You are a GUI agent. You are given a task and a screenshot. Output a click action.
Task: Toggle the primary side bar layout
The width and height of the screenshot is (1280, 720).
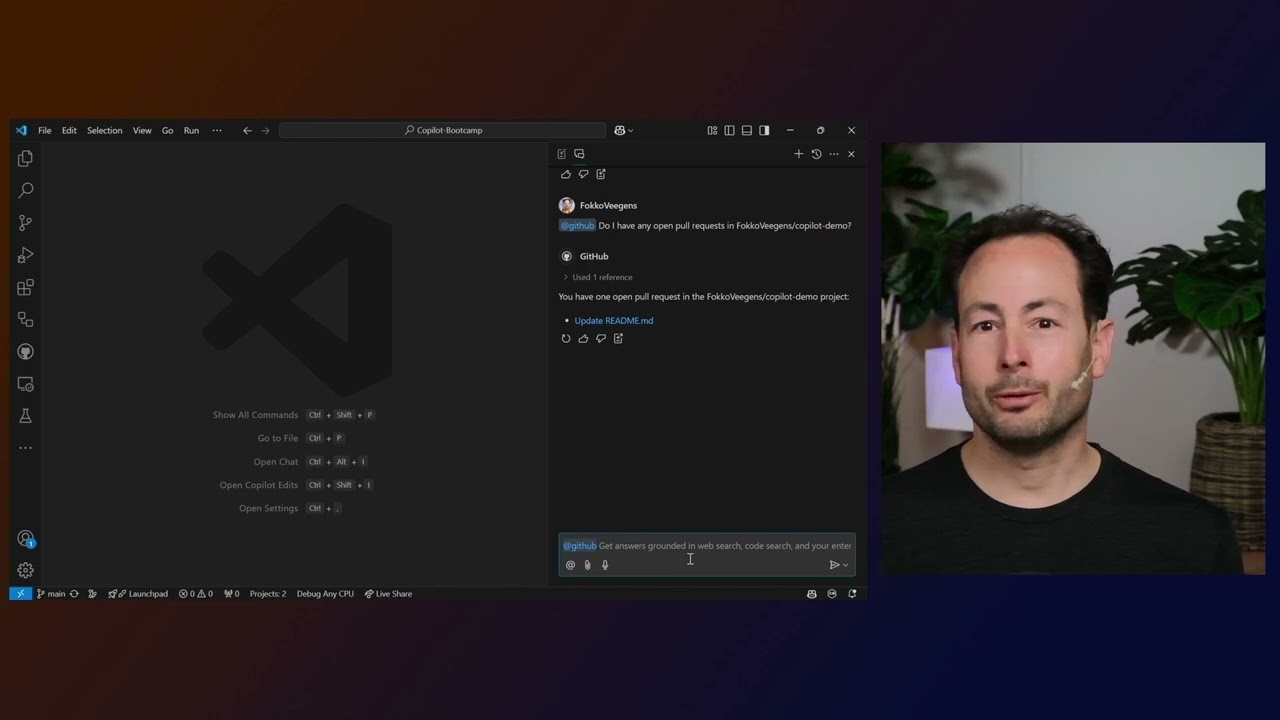(729, 130)
